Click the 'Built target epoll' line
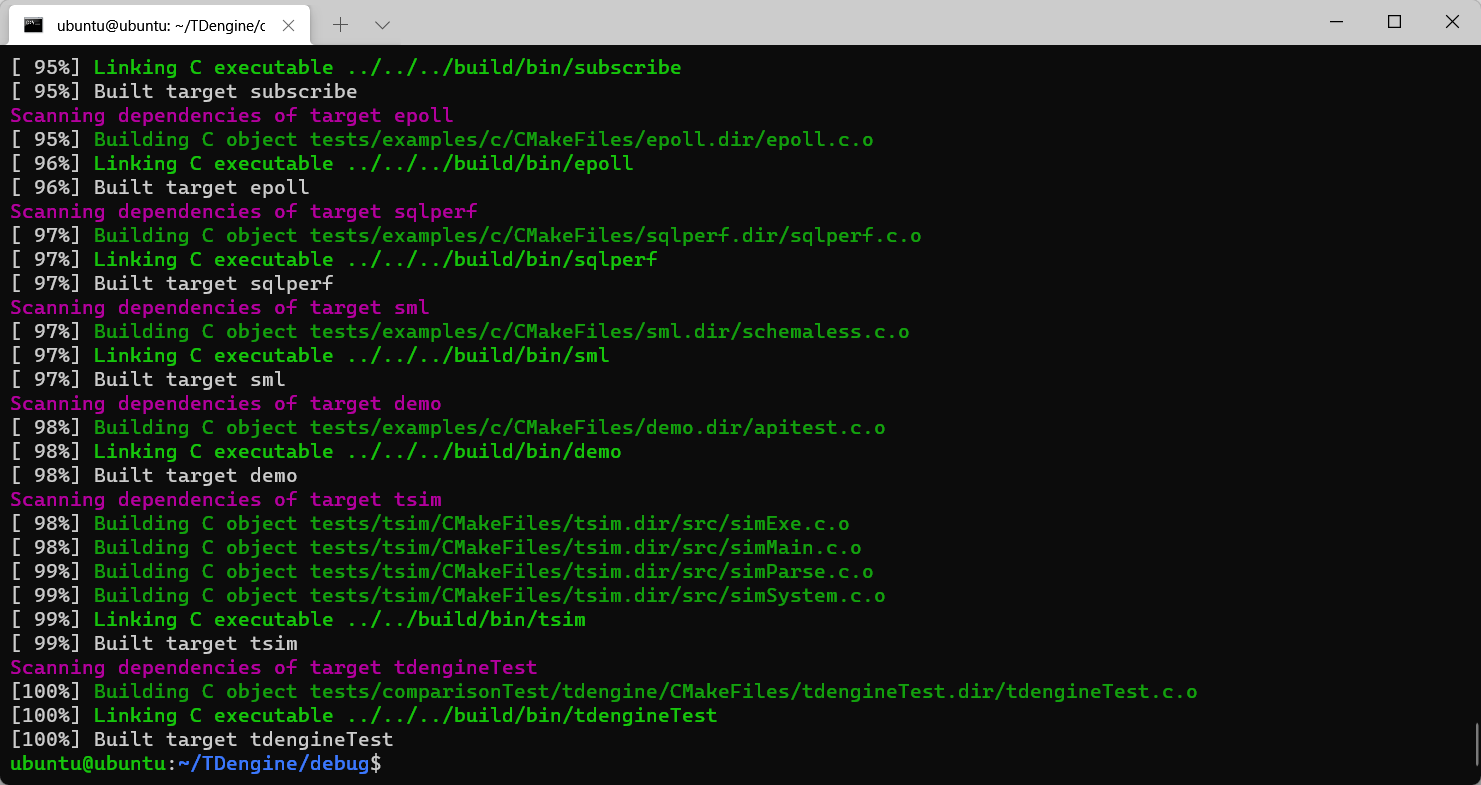The width and height of the screenshot is (1481, 785). (160, 188)
